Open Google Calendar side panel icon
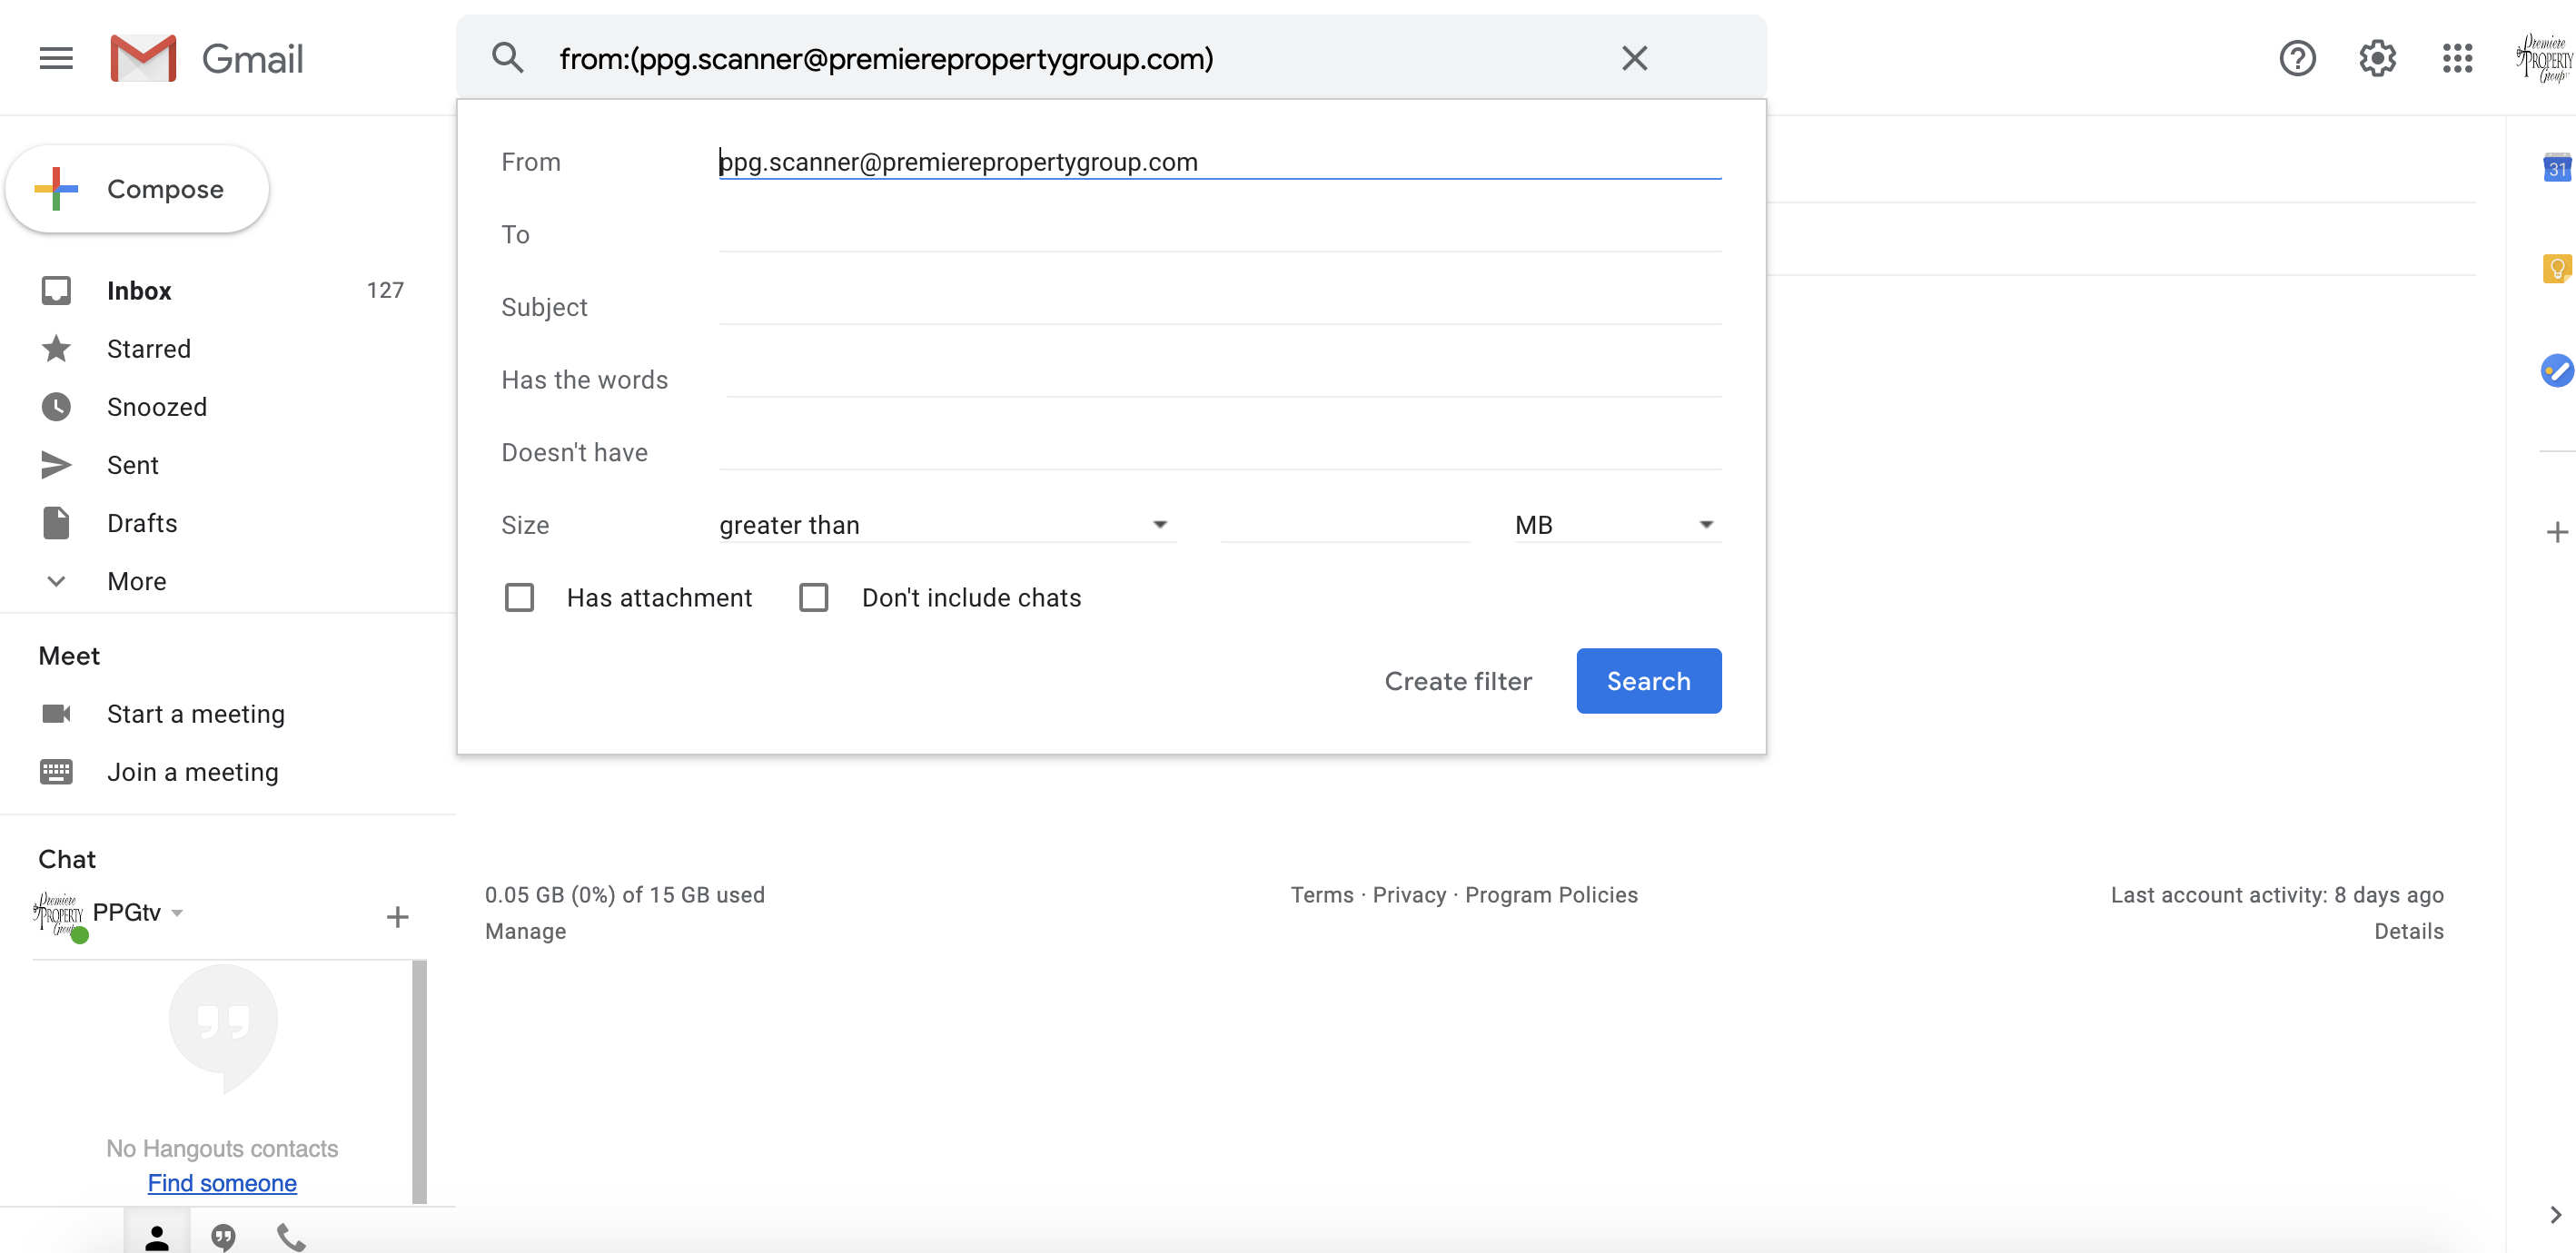 point(2555,167)
